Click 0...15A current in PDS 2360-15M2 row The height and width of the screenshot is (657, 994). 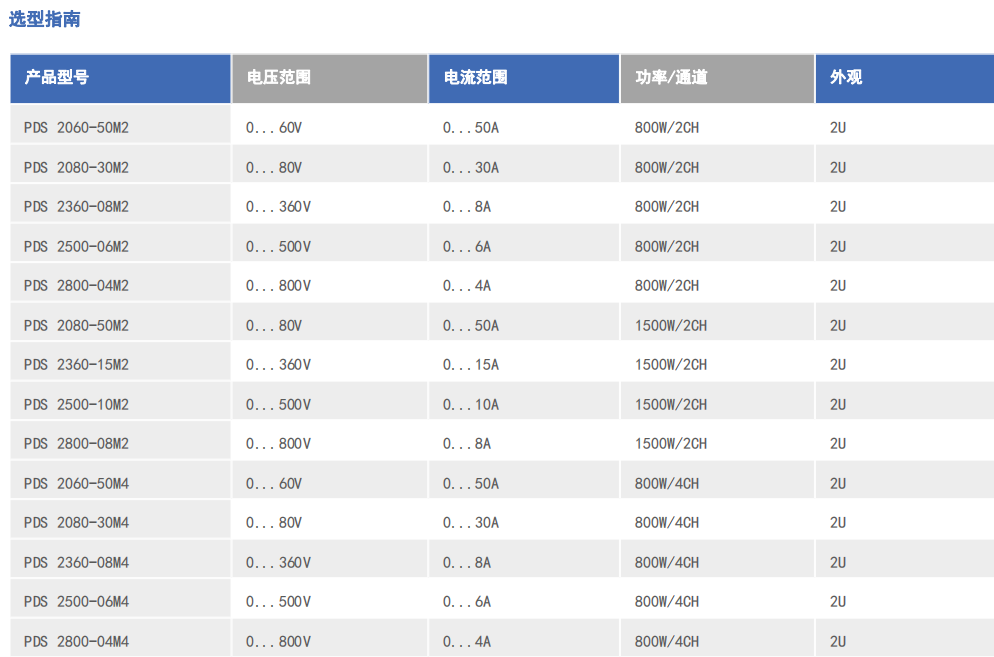click(471, 365)
